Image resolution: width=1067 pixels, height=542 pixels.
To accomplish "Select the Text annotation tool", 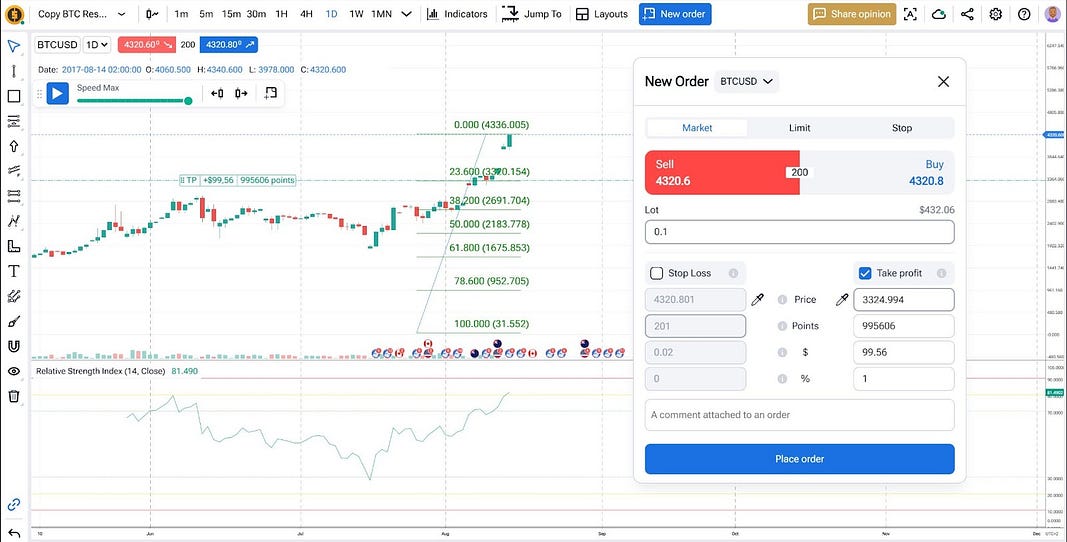I will pos(14,271).
